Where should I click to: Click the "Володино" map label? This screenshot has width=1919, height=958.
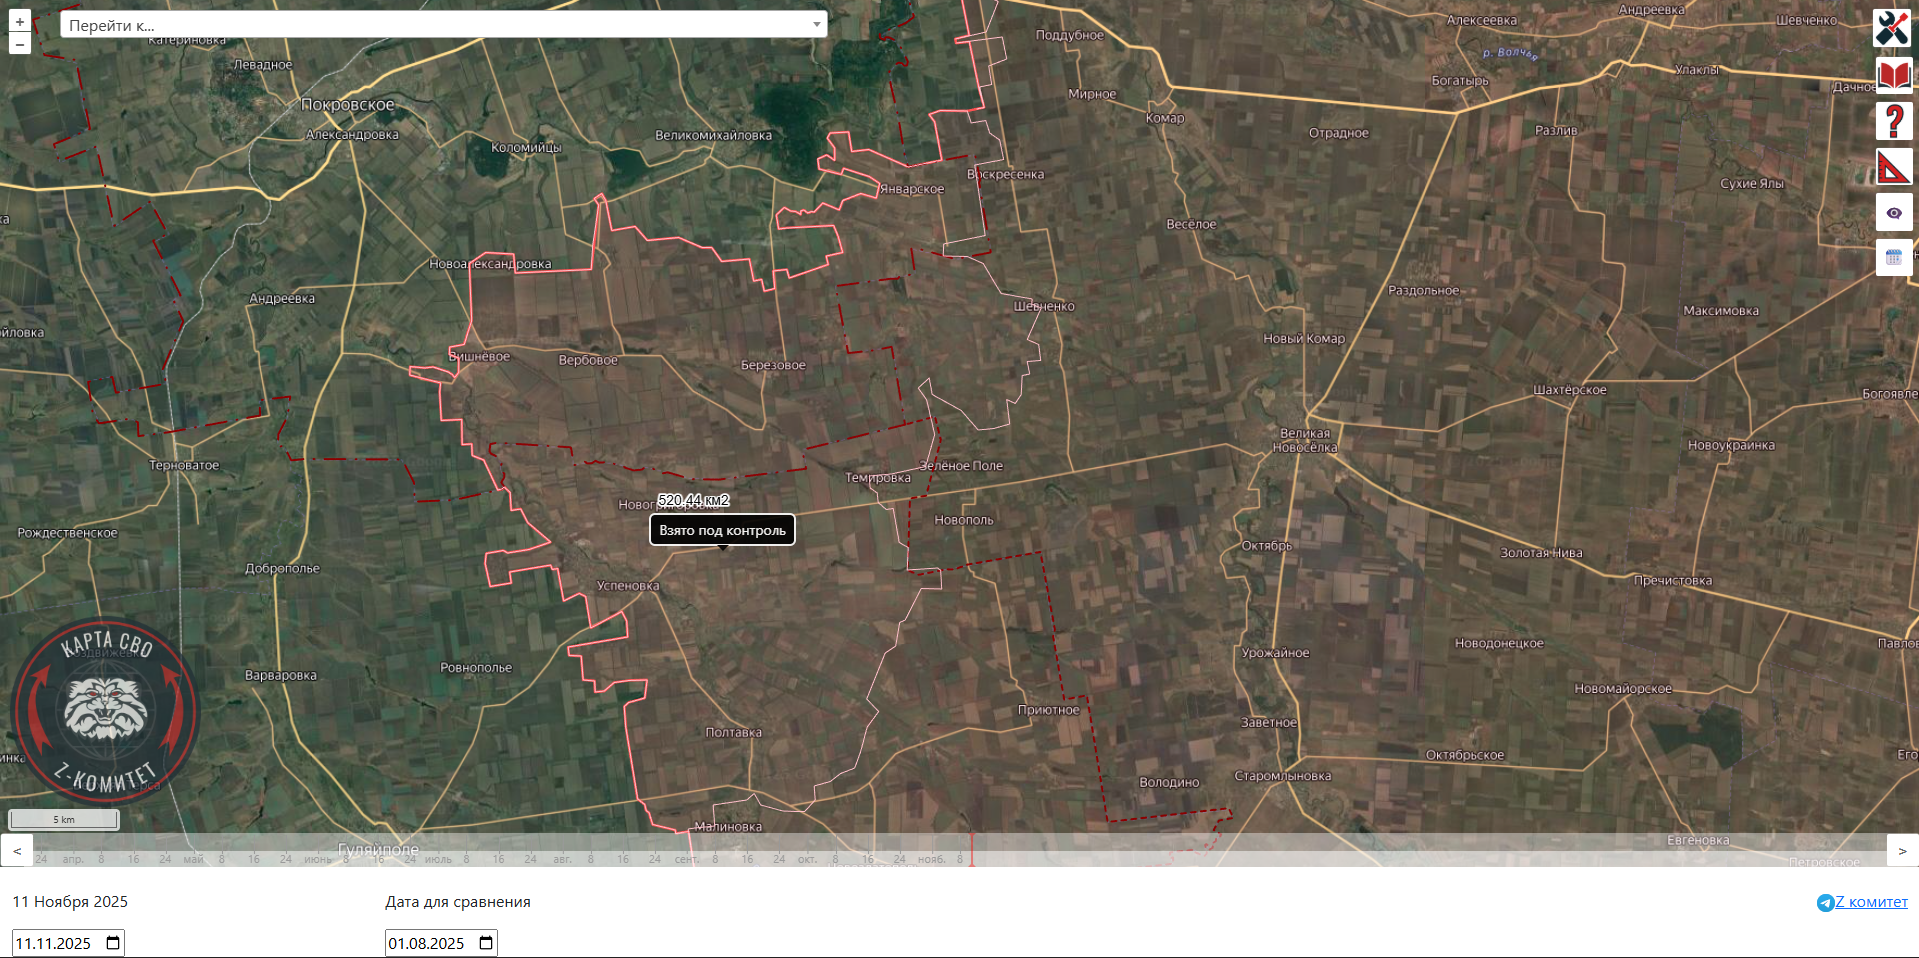(1169, 782)
